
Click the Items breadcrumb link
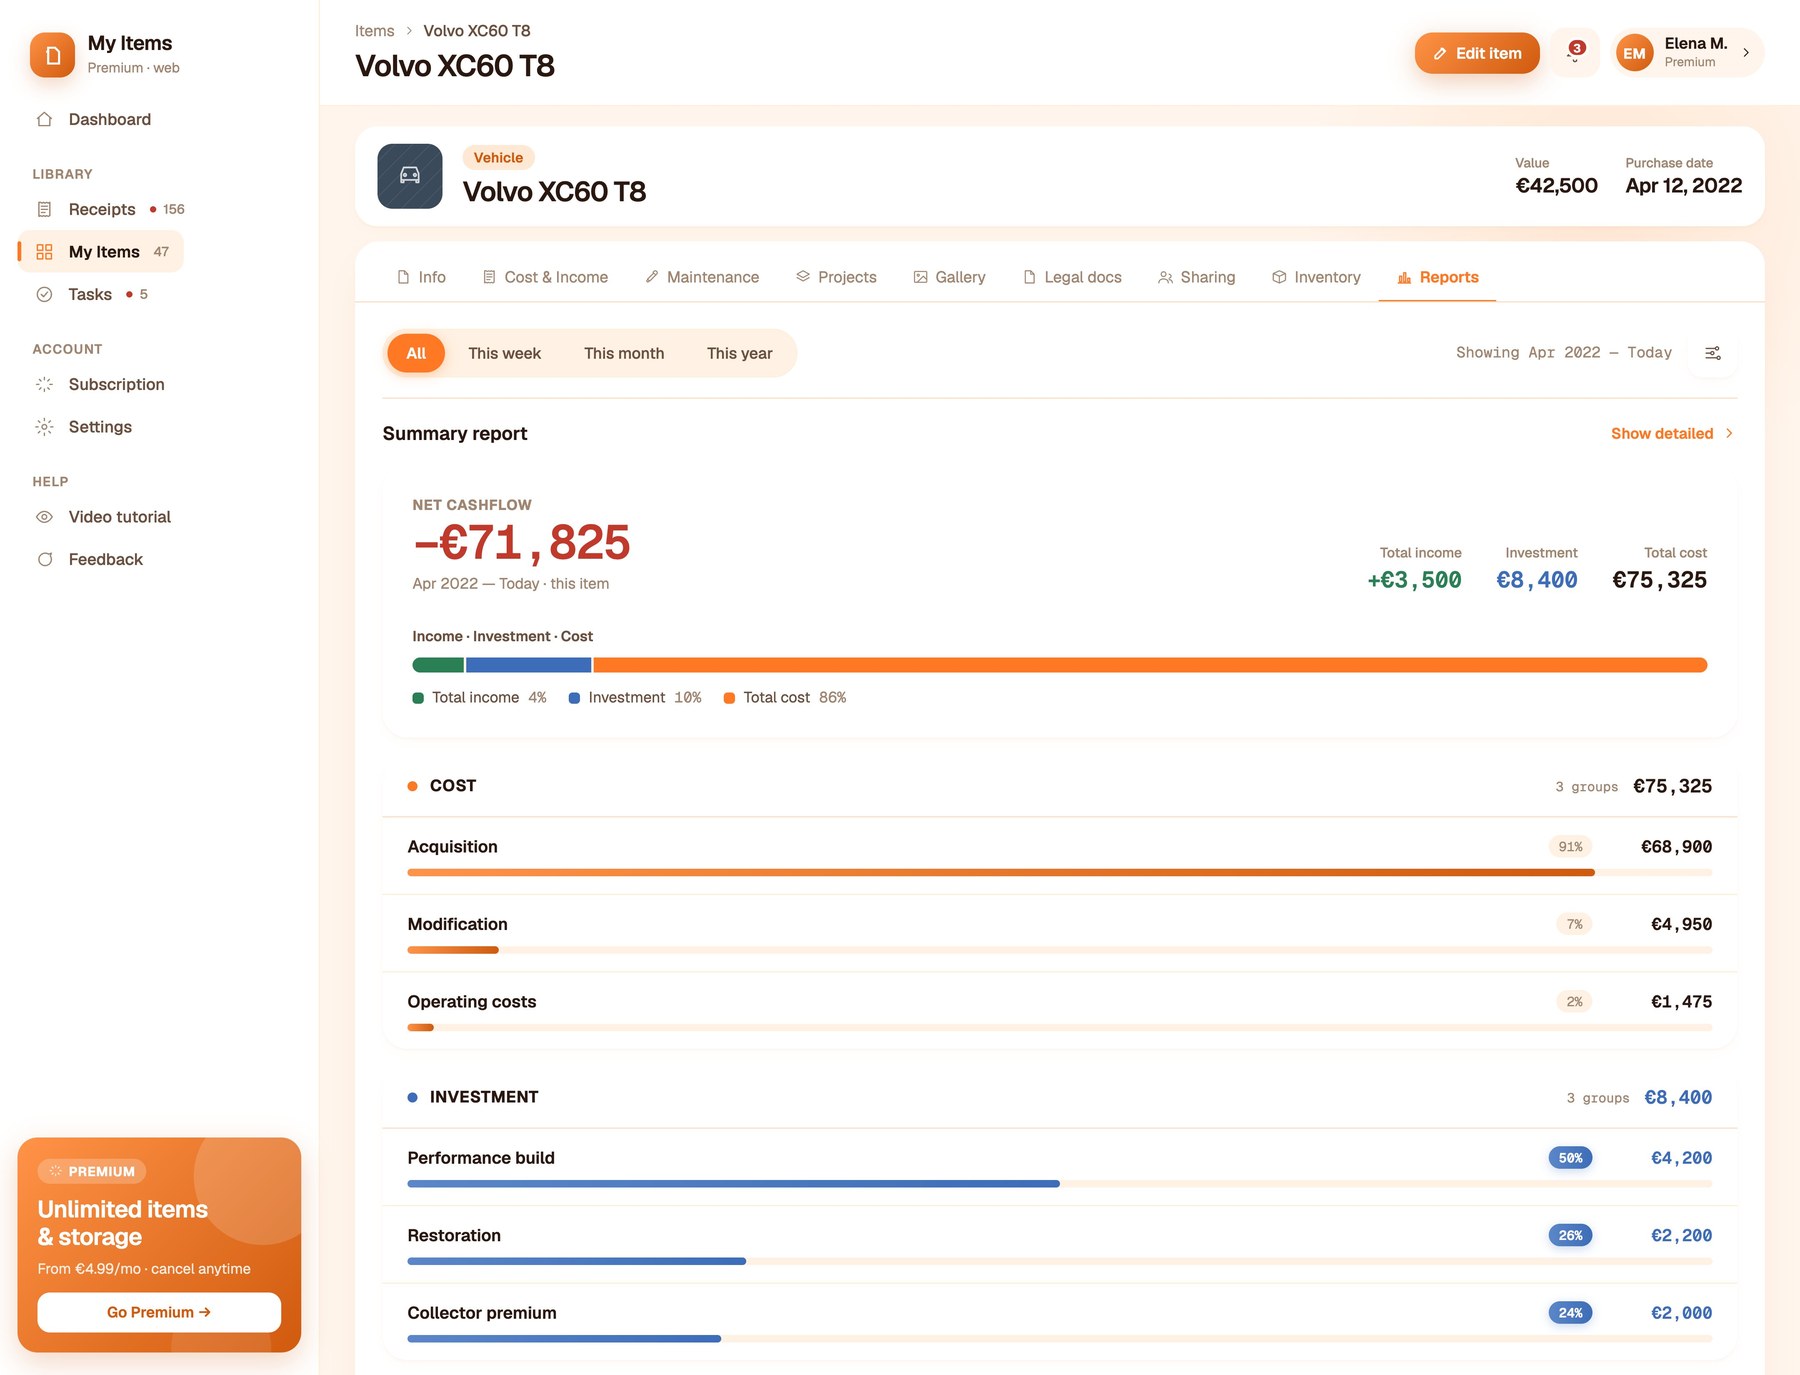pos(374,31)
